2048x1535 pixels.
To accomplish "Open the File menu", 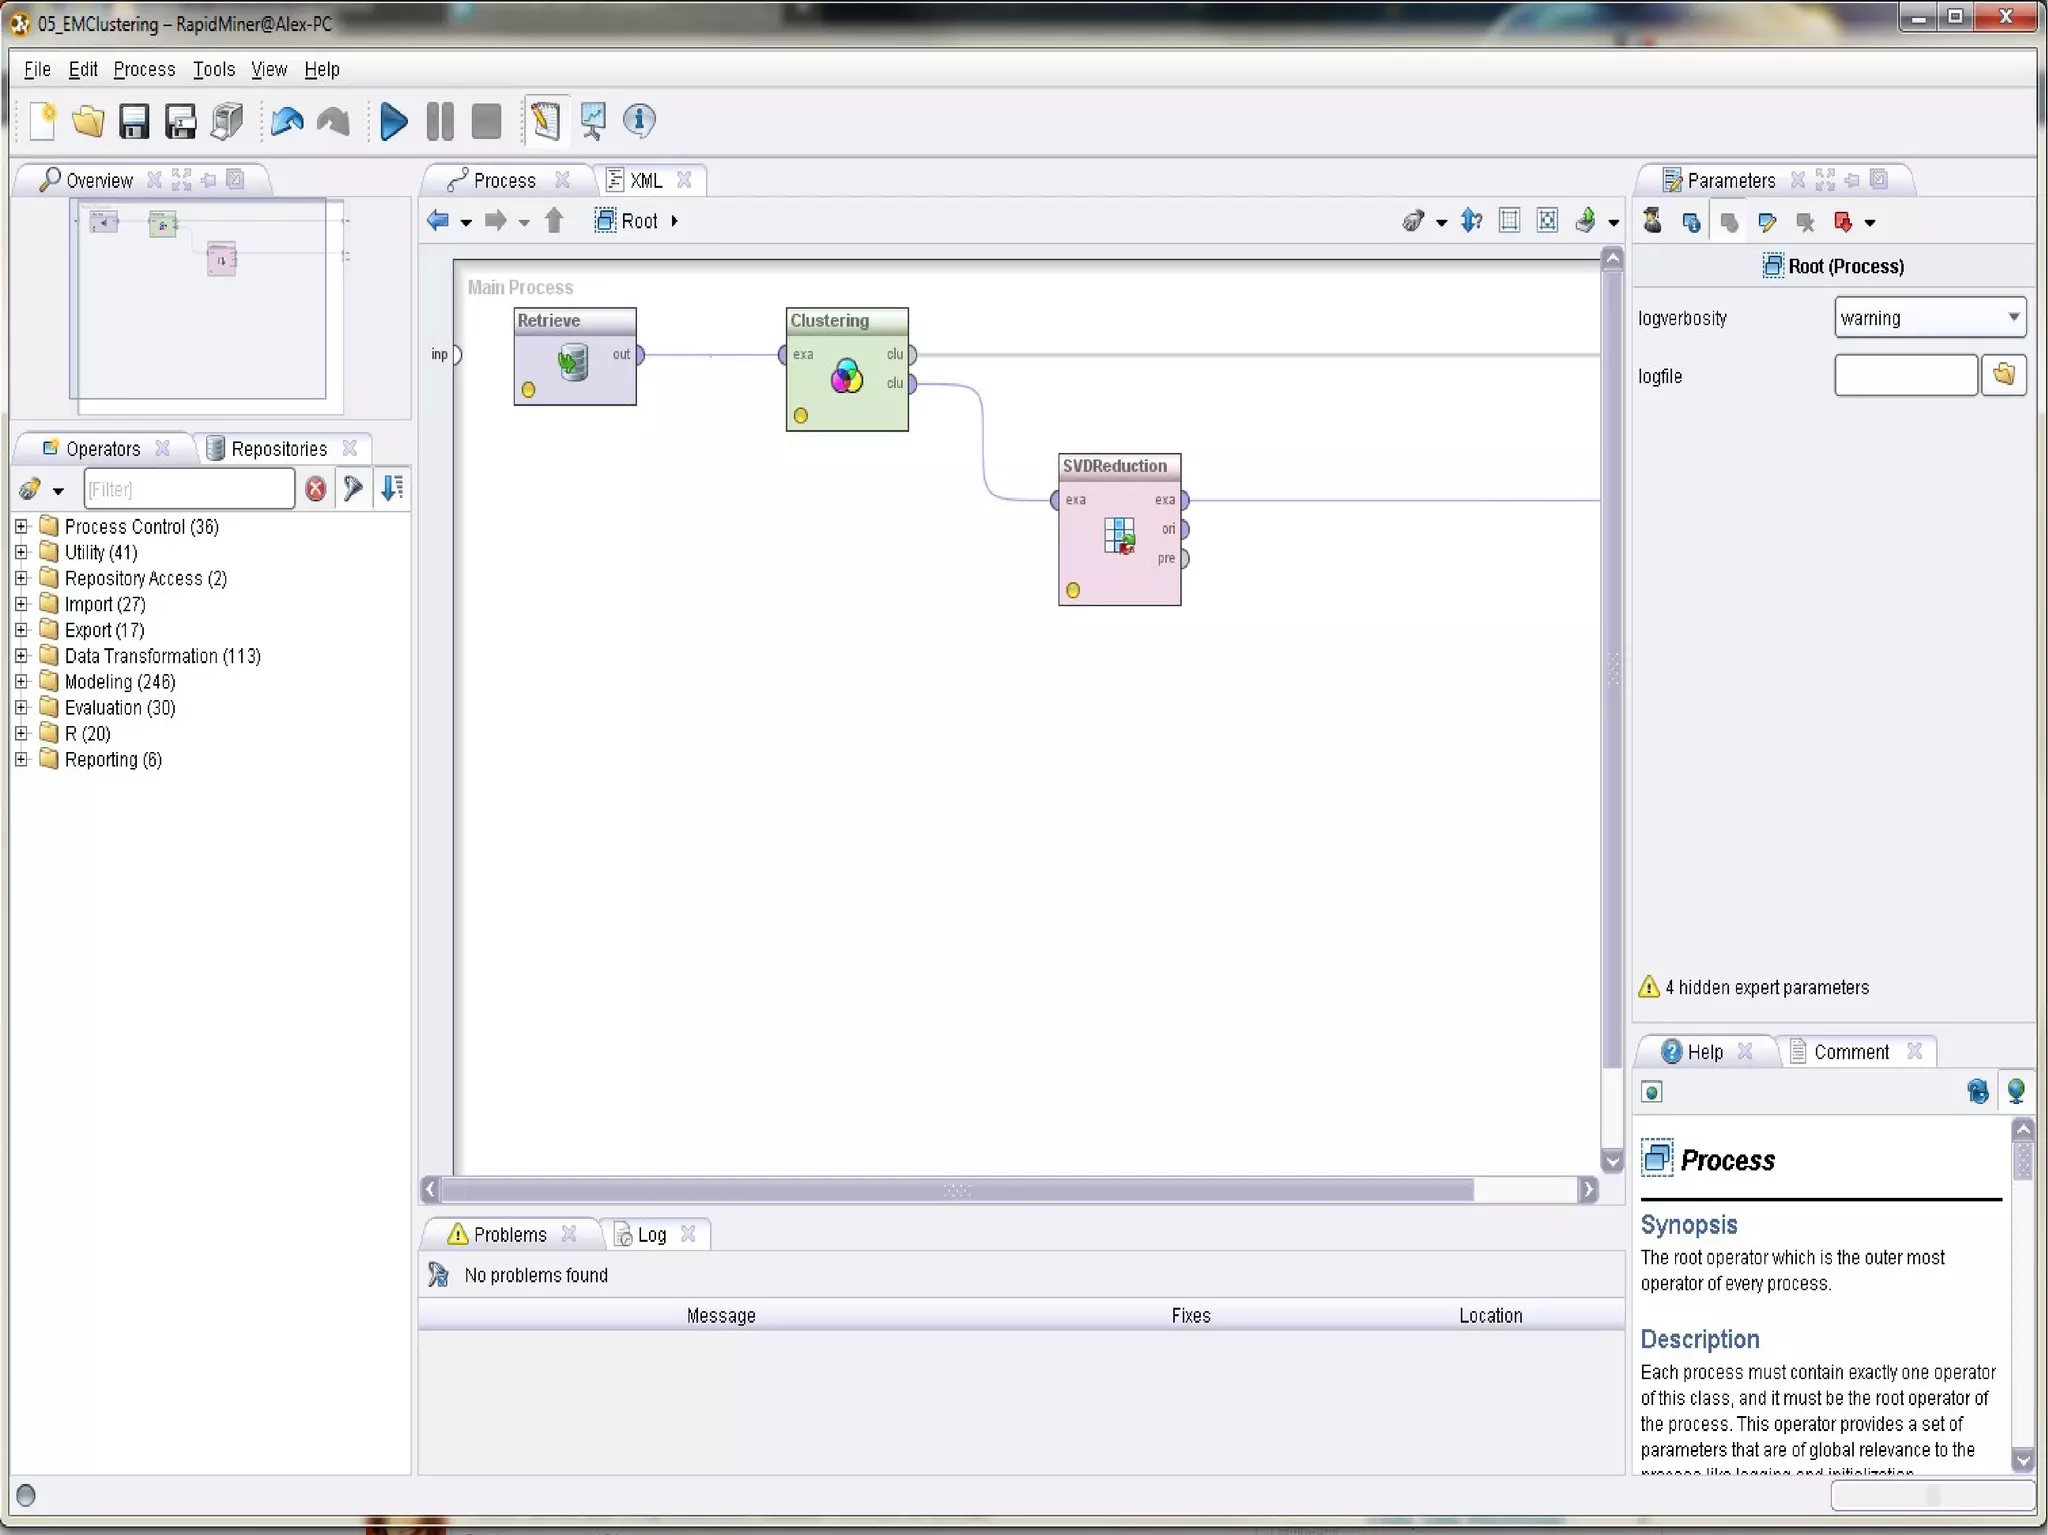I will (37, 69).
